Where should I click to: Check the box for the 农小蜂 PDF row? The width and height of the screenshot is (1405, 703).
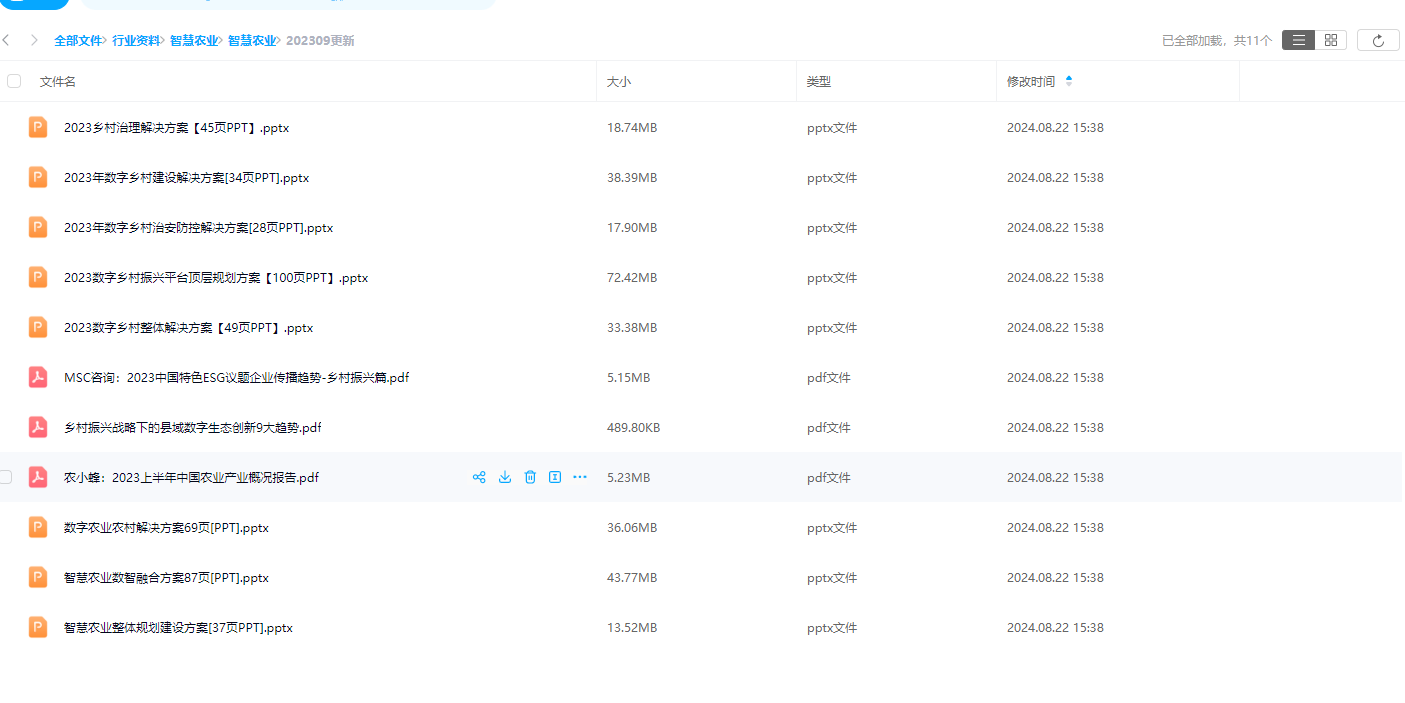[6, 478]
